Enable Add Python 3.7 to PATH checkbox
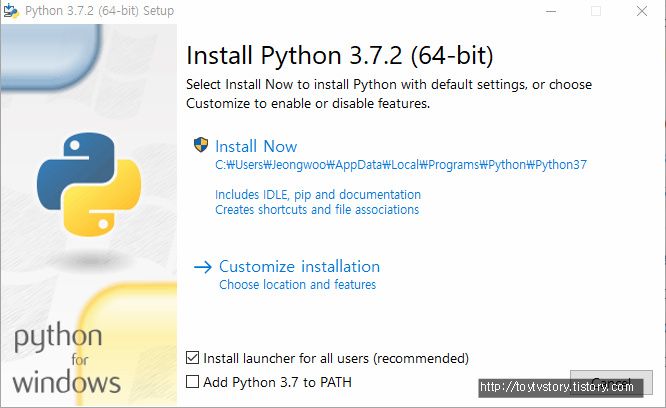 (192, 382)
